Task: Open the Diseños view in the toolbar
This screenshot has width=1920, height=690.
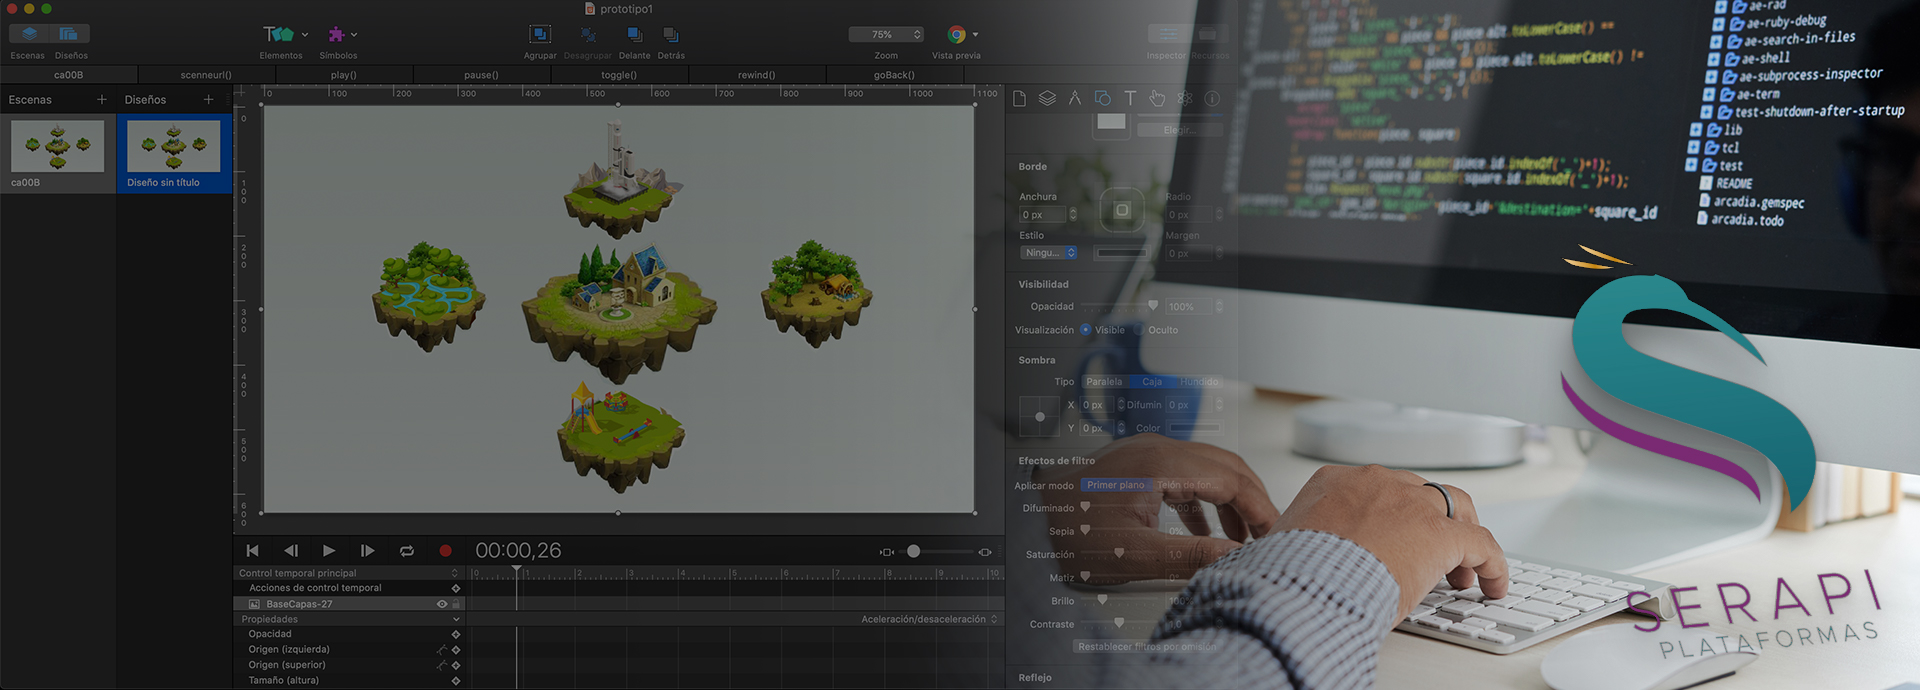Action: pyautogui.click(x=68, y=34)
